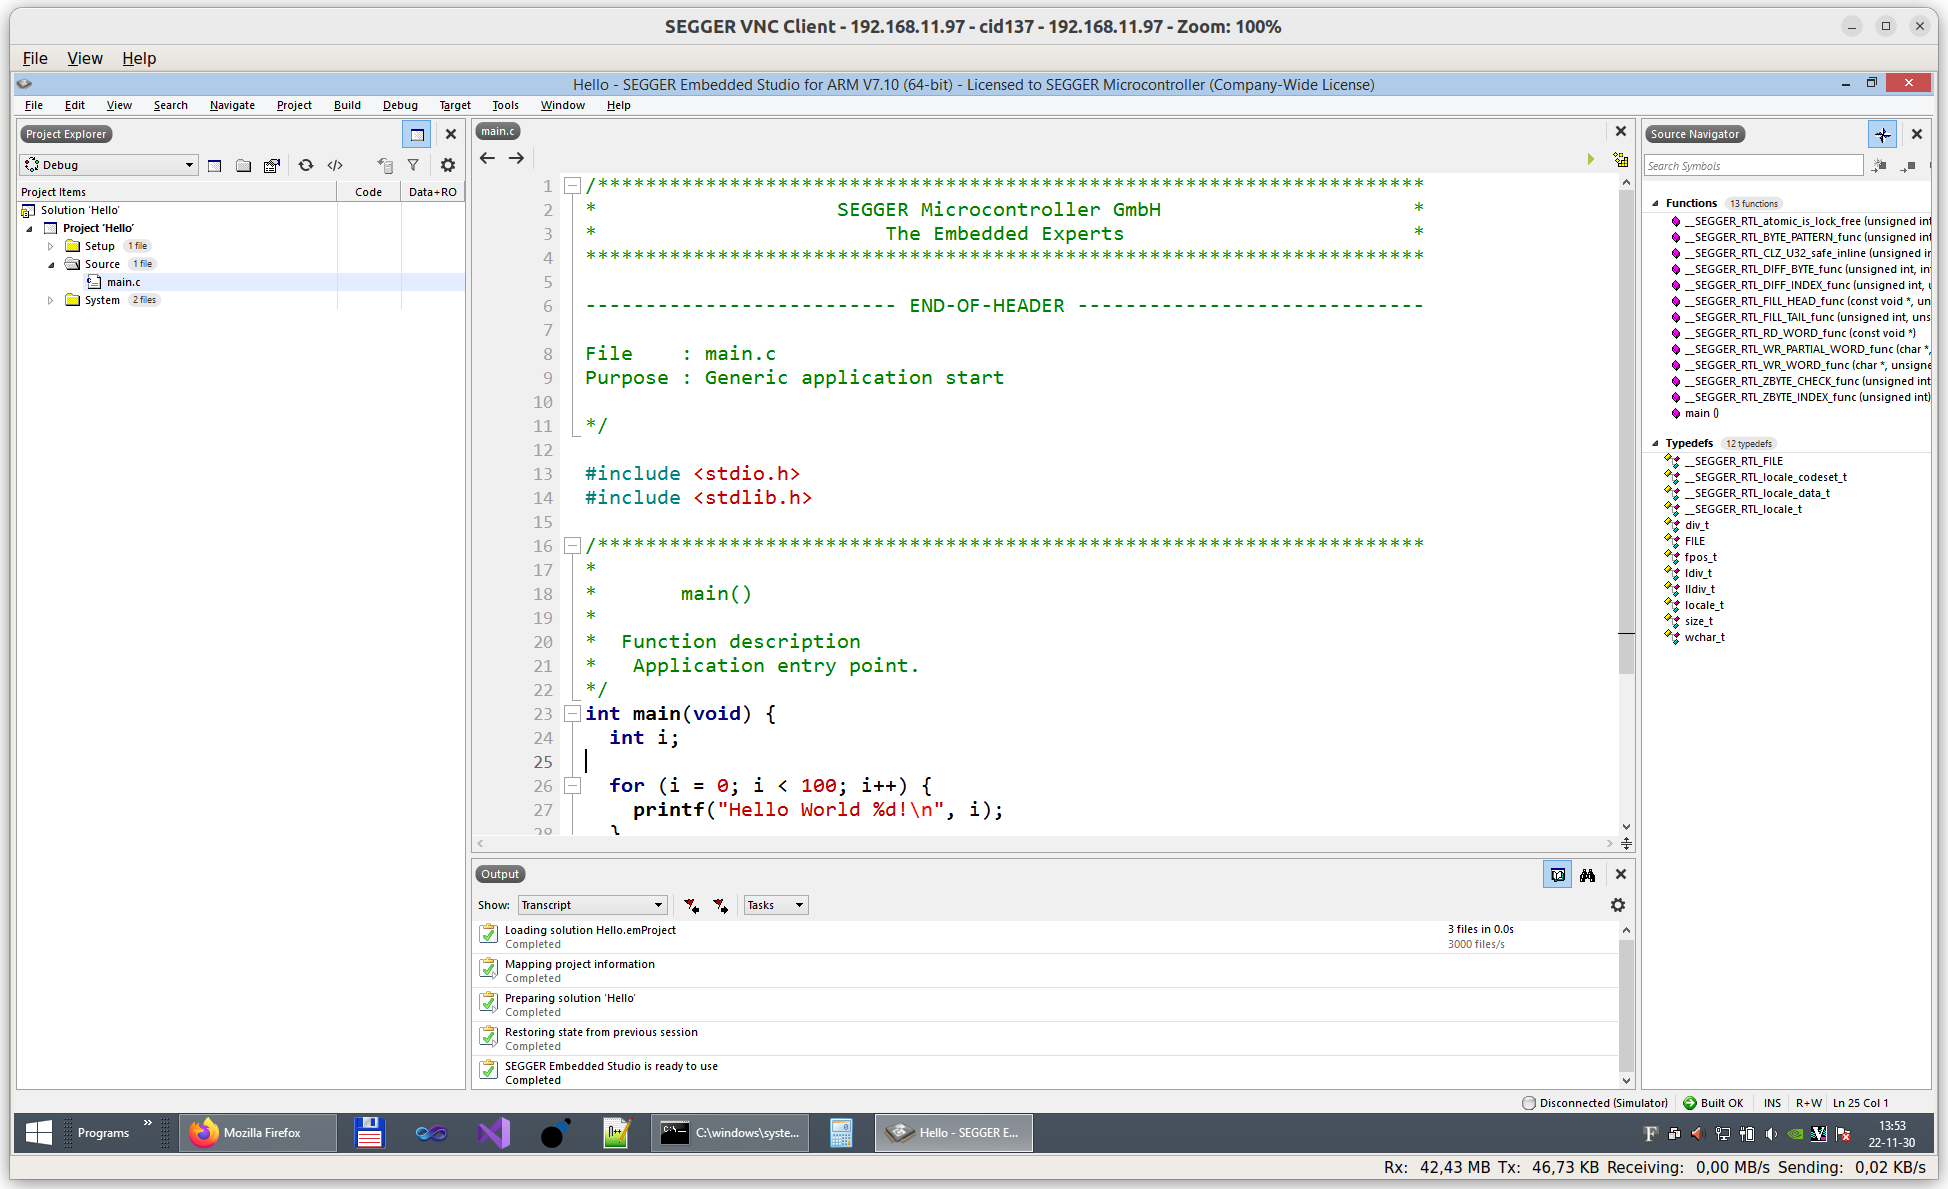Click the Code column header
Screen dimensions: 1948x1189
(368, 192)
